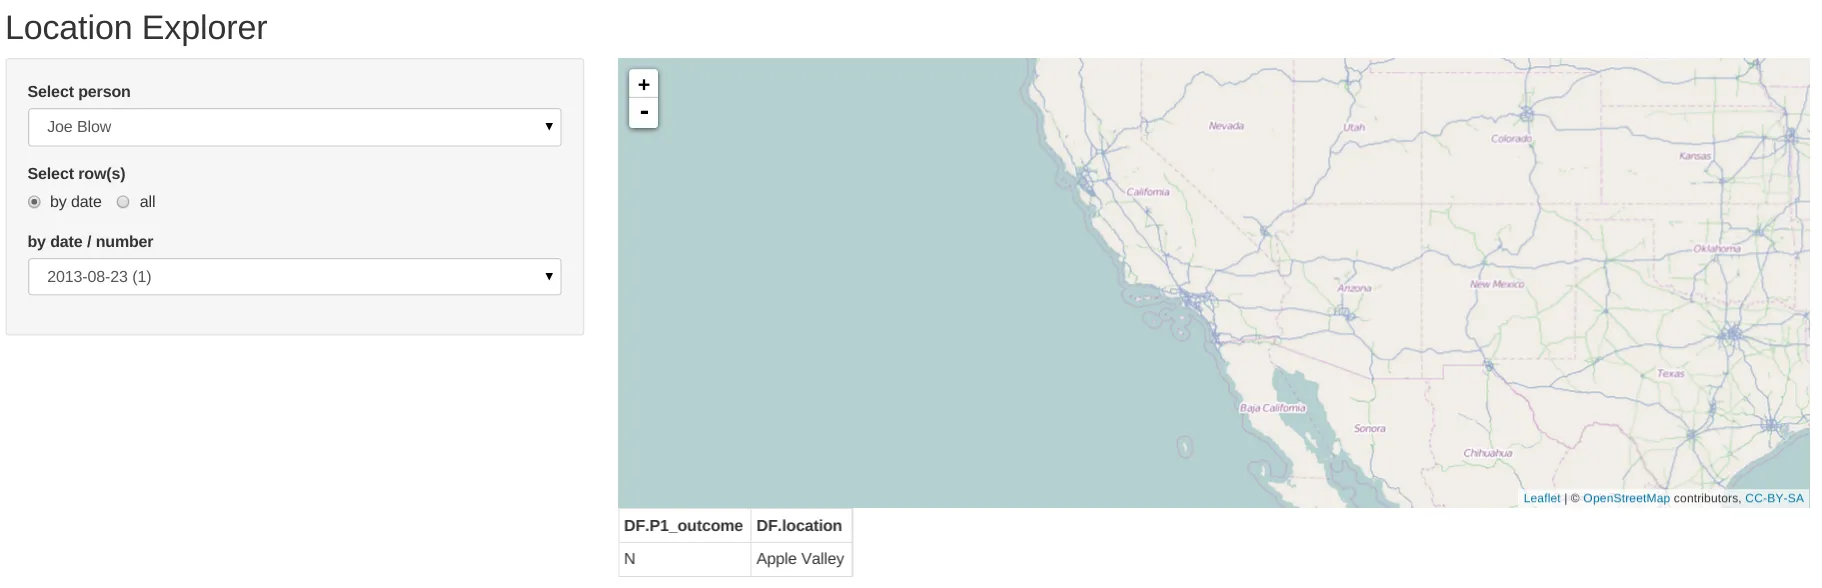Open the Select person dropdown

[294, 127]
